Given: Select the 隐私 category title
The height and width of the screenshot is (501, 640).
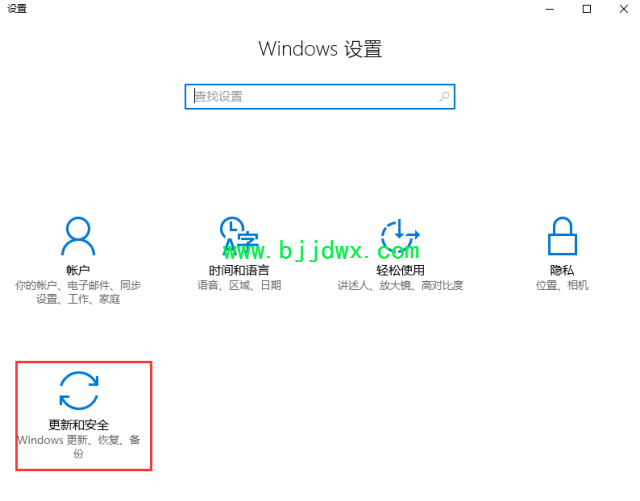Looking at the screenshot, I should (562, 270).
